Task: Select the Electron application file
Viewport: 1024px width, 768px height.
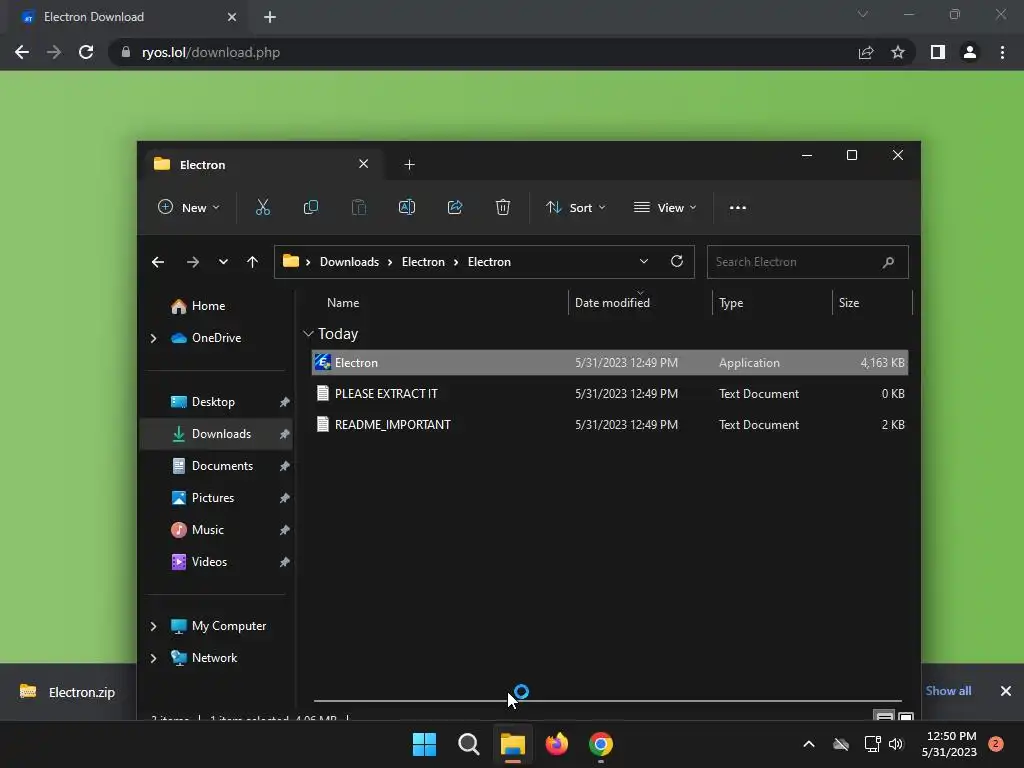Action: pos(610,362)
